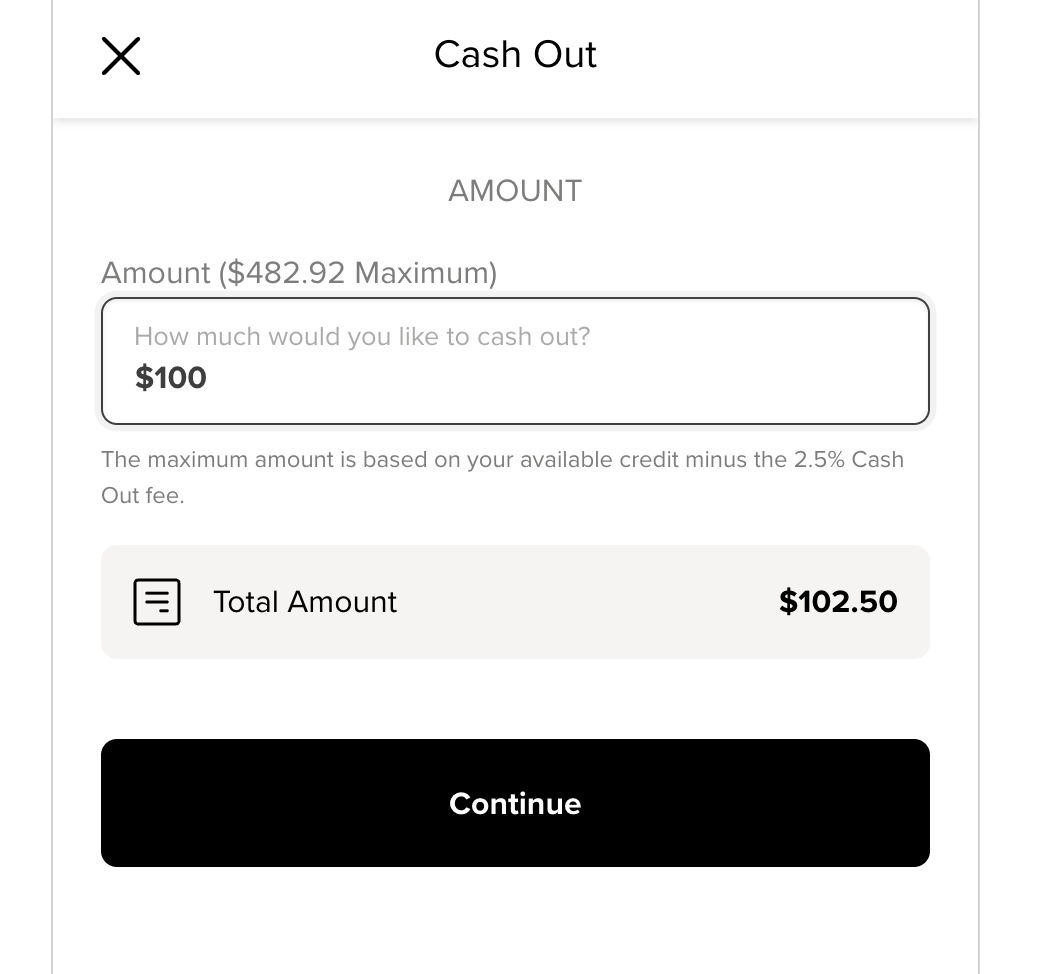Click the maximum amount helper text

[x=502, y=460]
